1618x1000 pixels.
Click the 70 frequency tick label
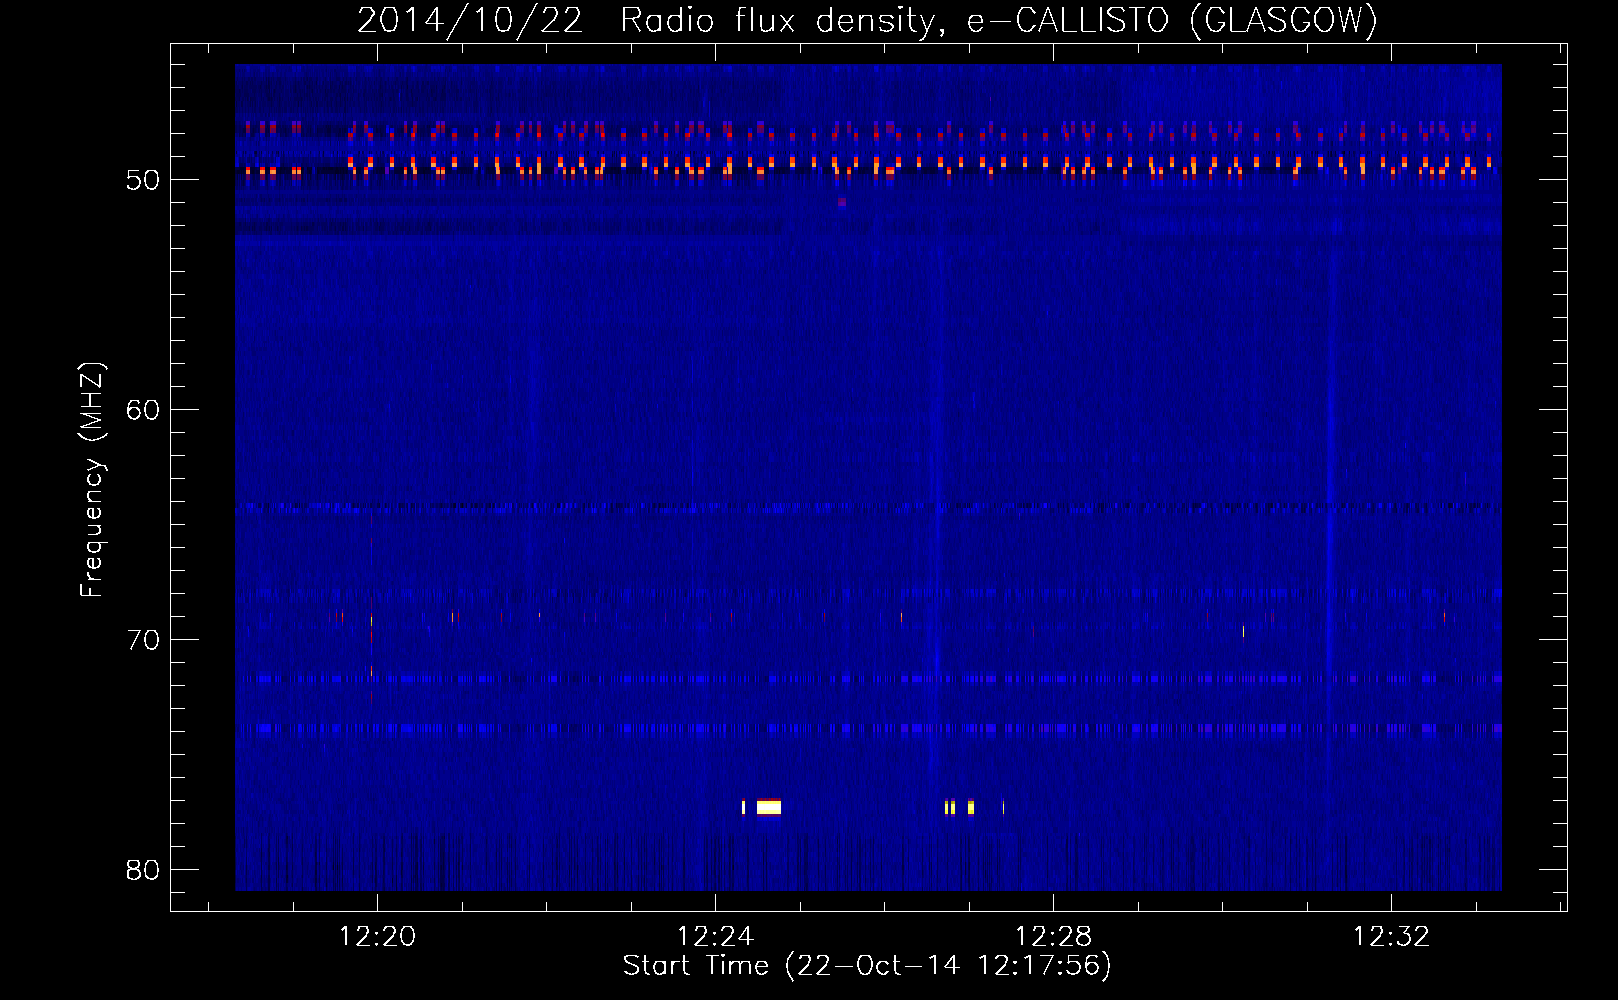pos(143,640)
